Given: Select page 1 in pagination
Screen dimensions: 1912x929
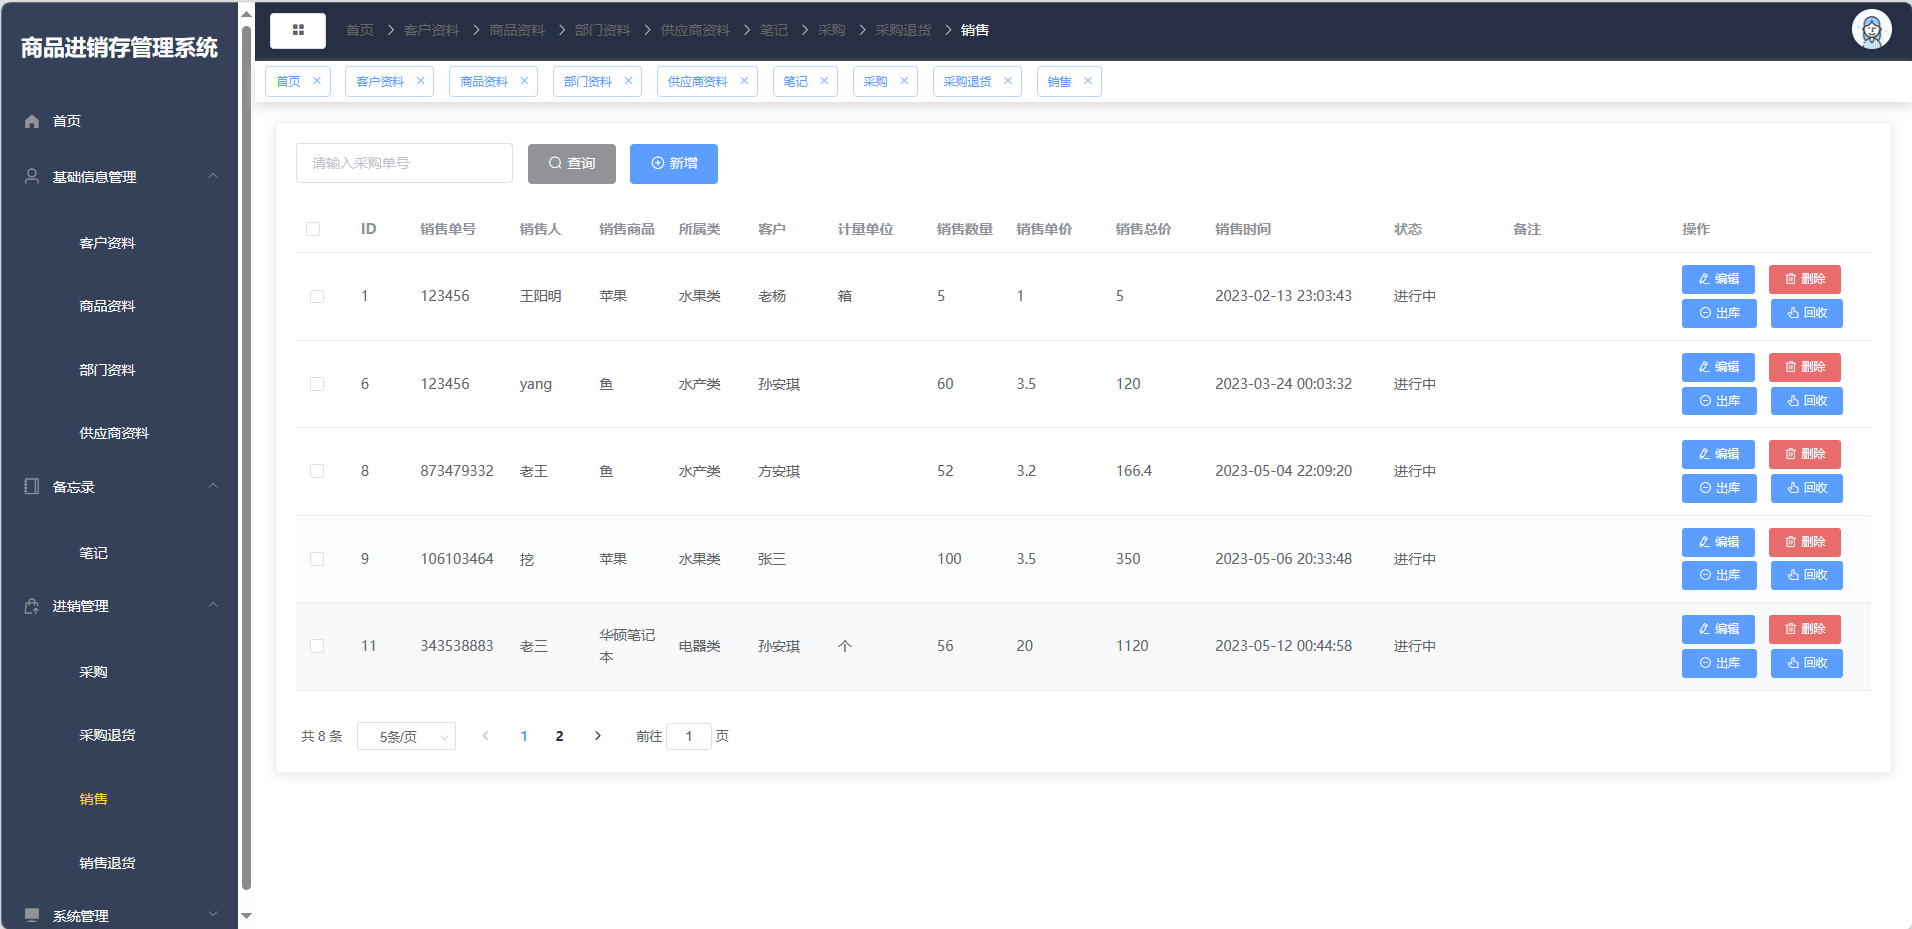Looking at the screenshot, I should pos(524,736).
